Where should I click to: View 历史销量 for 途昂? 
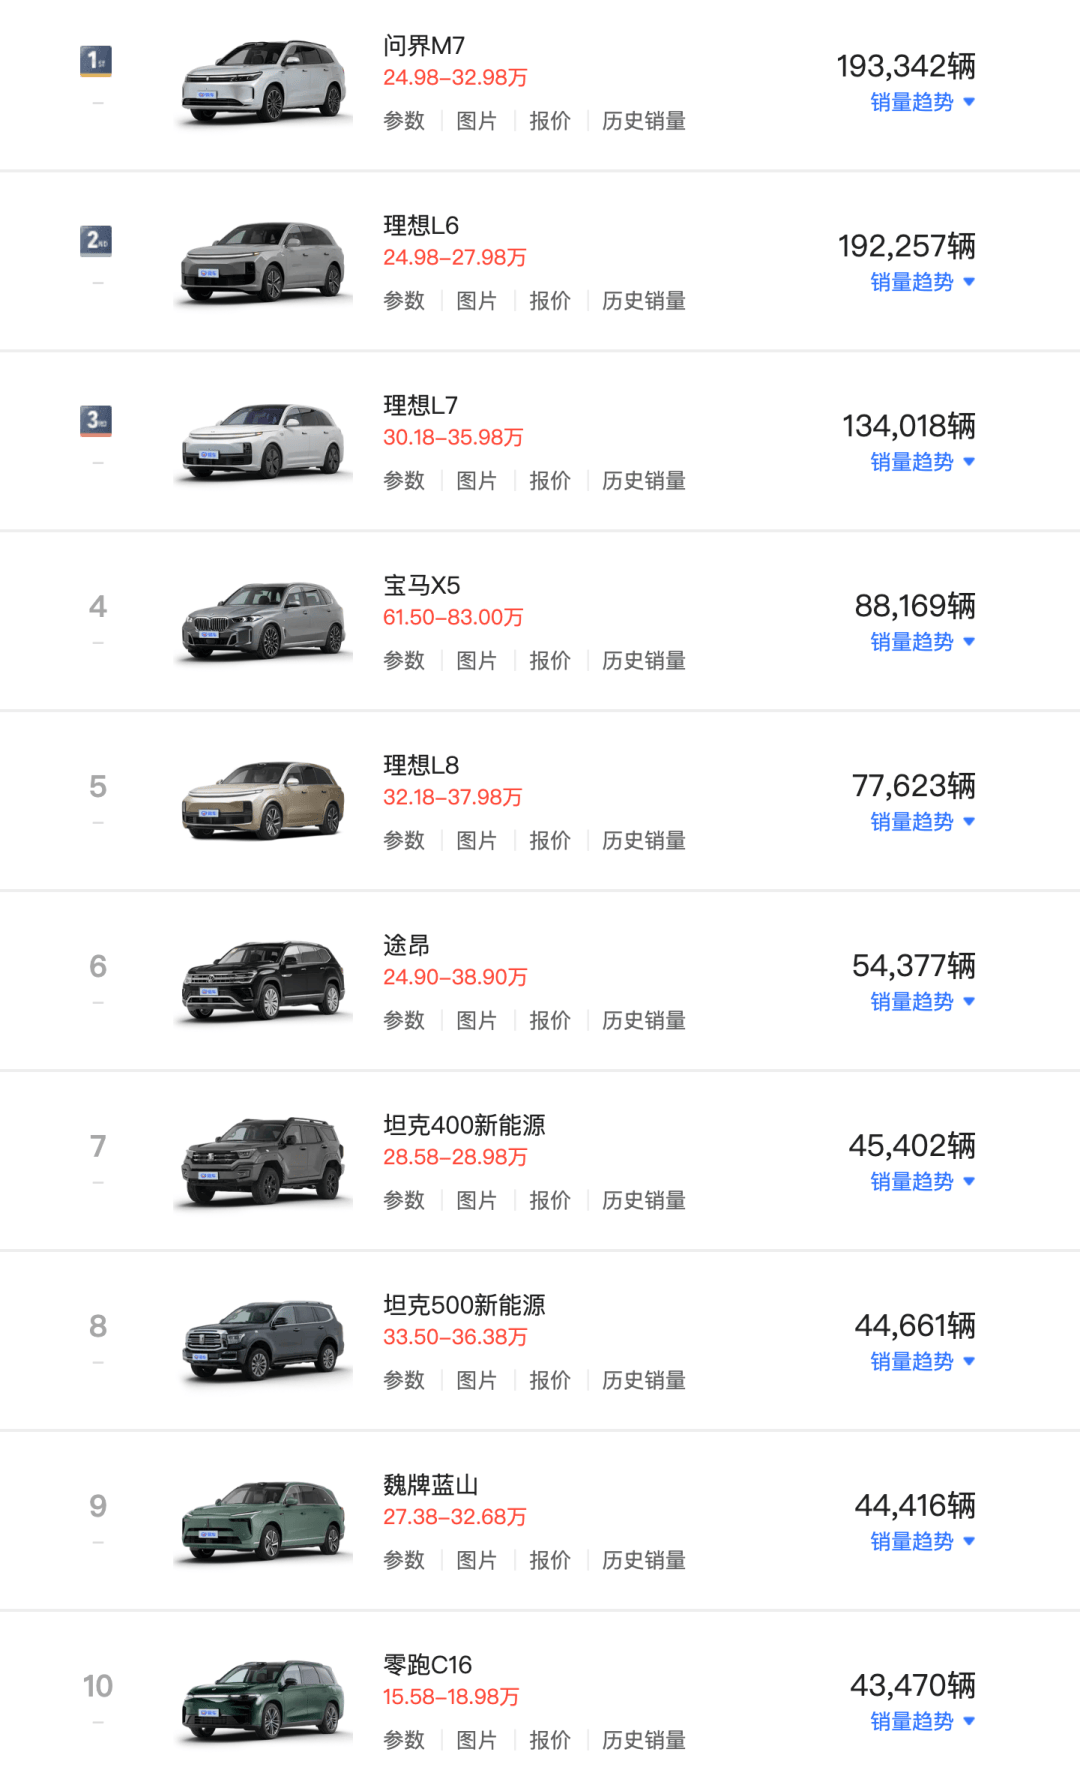pos(643,1021)
